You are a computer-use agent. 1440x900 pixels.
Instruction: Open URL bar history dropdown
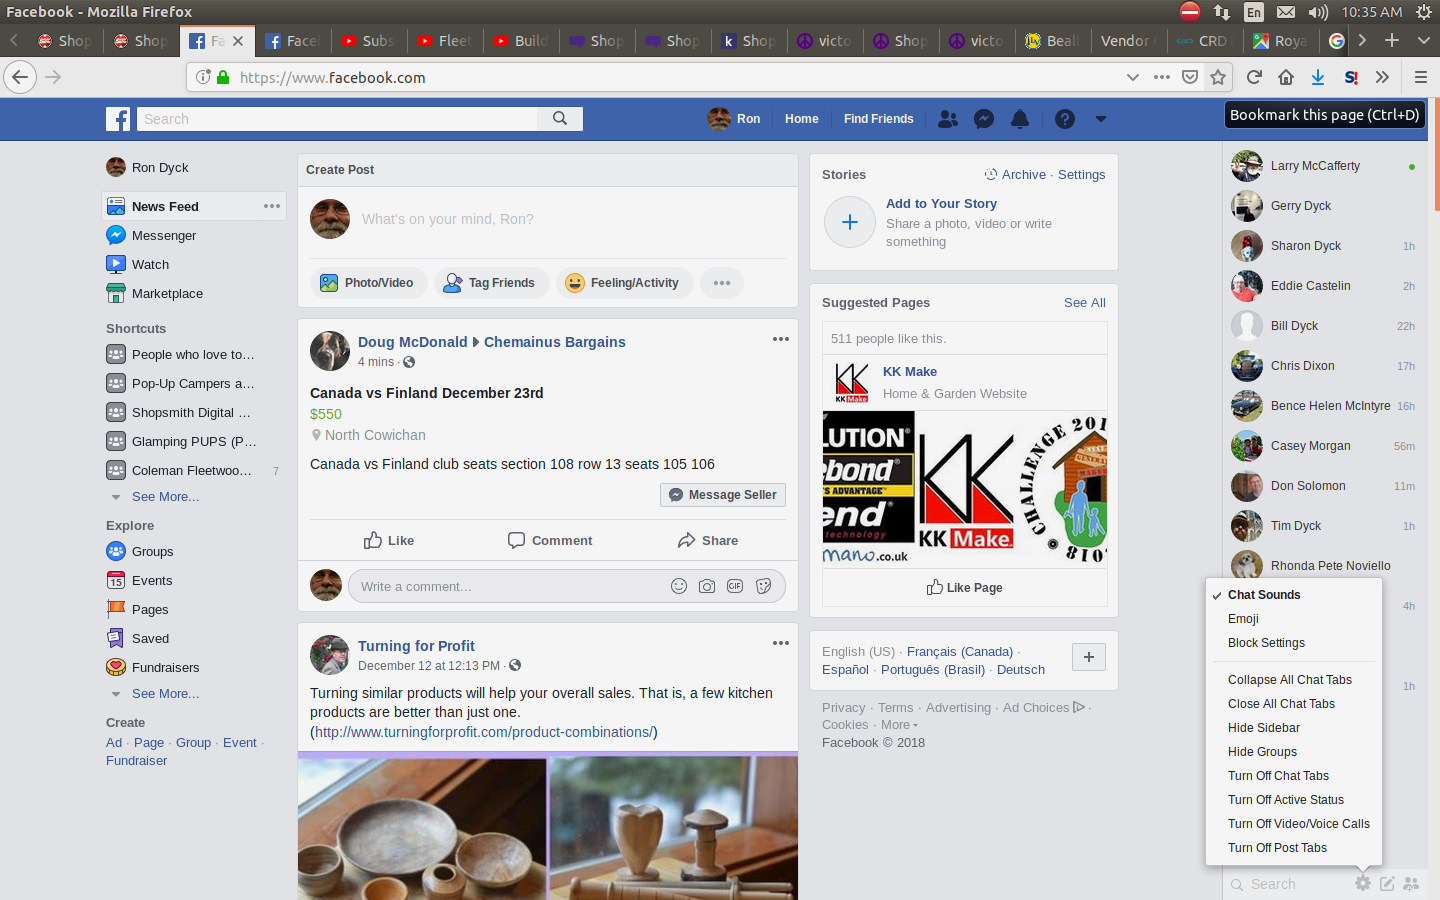point(1132,77)
